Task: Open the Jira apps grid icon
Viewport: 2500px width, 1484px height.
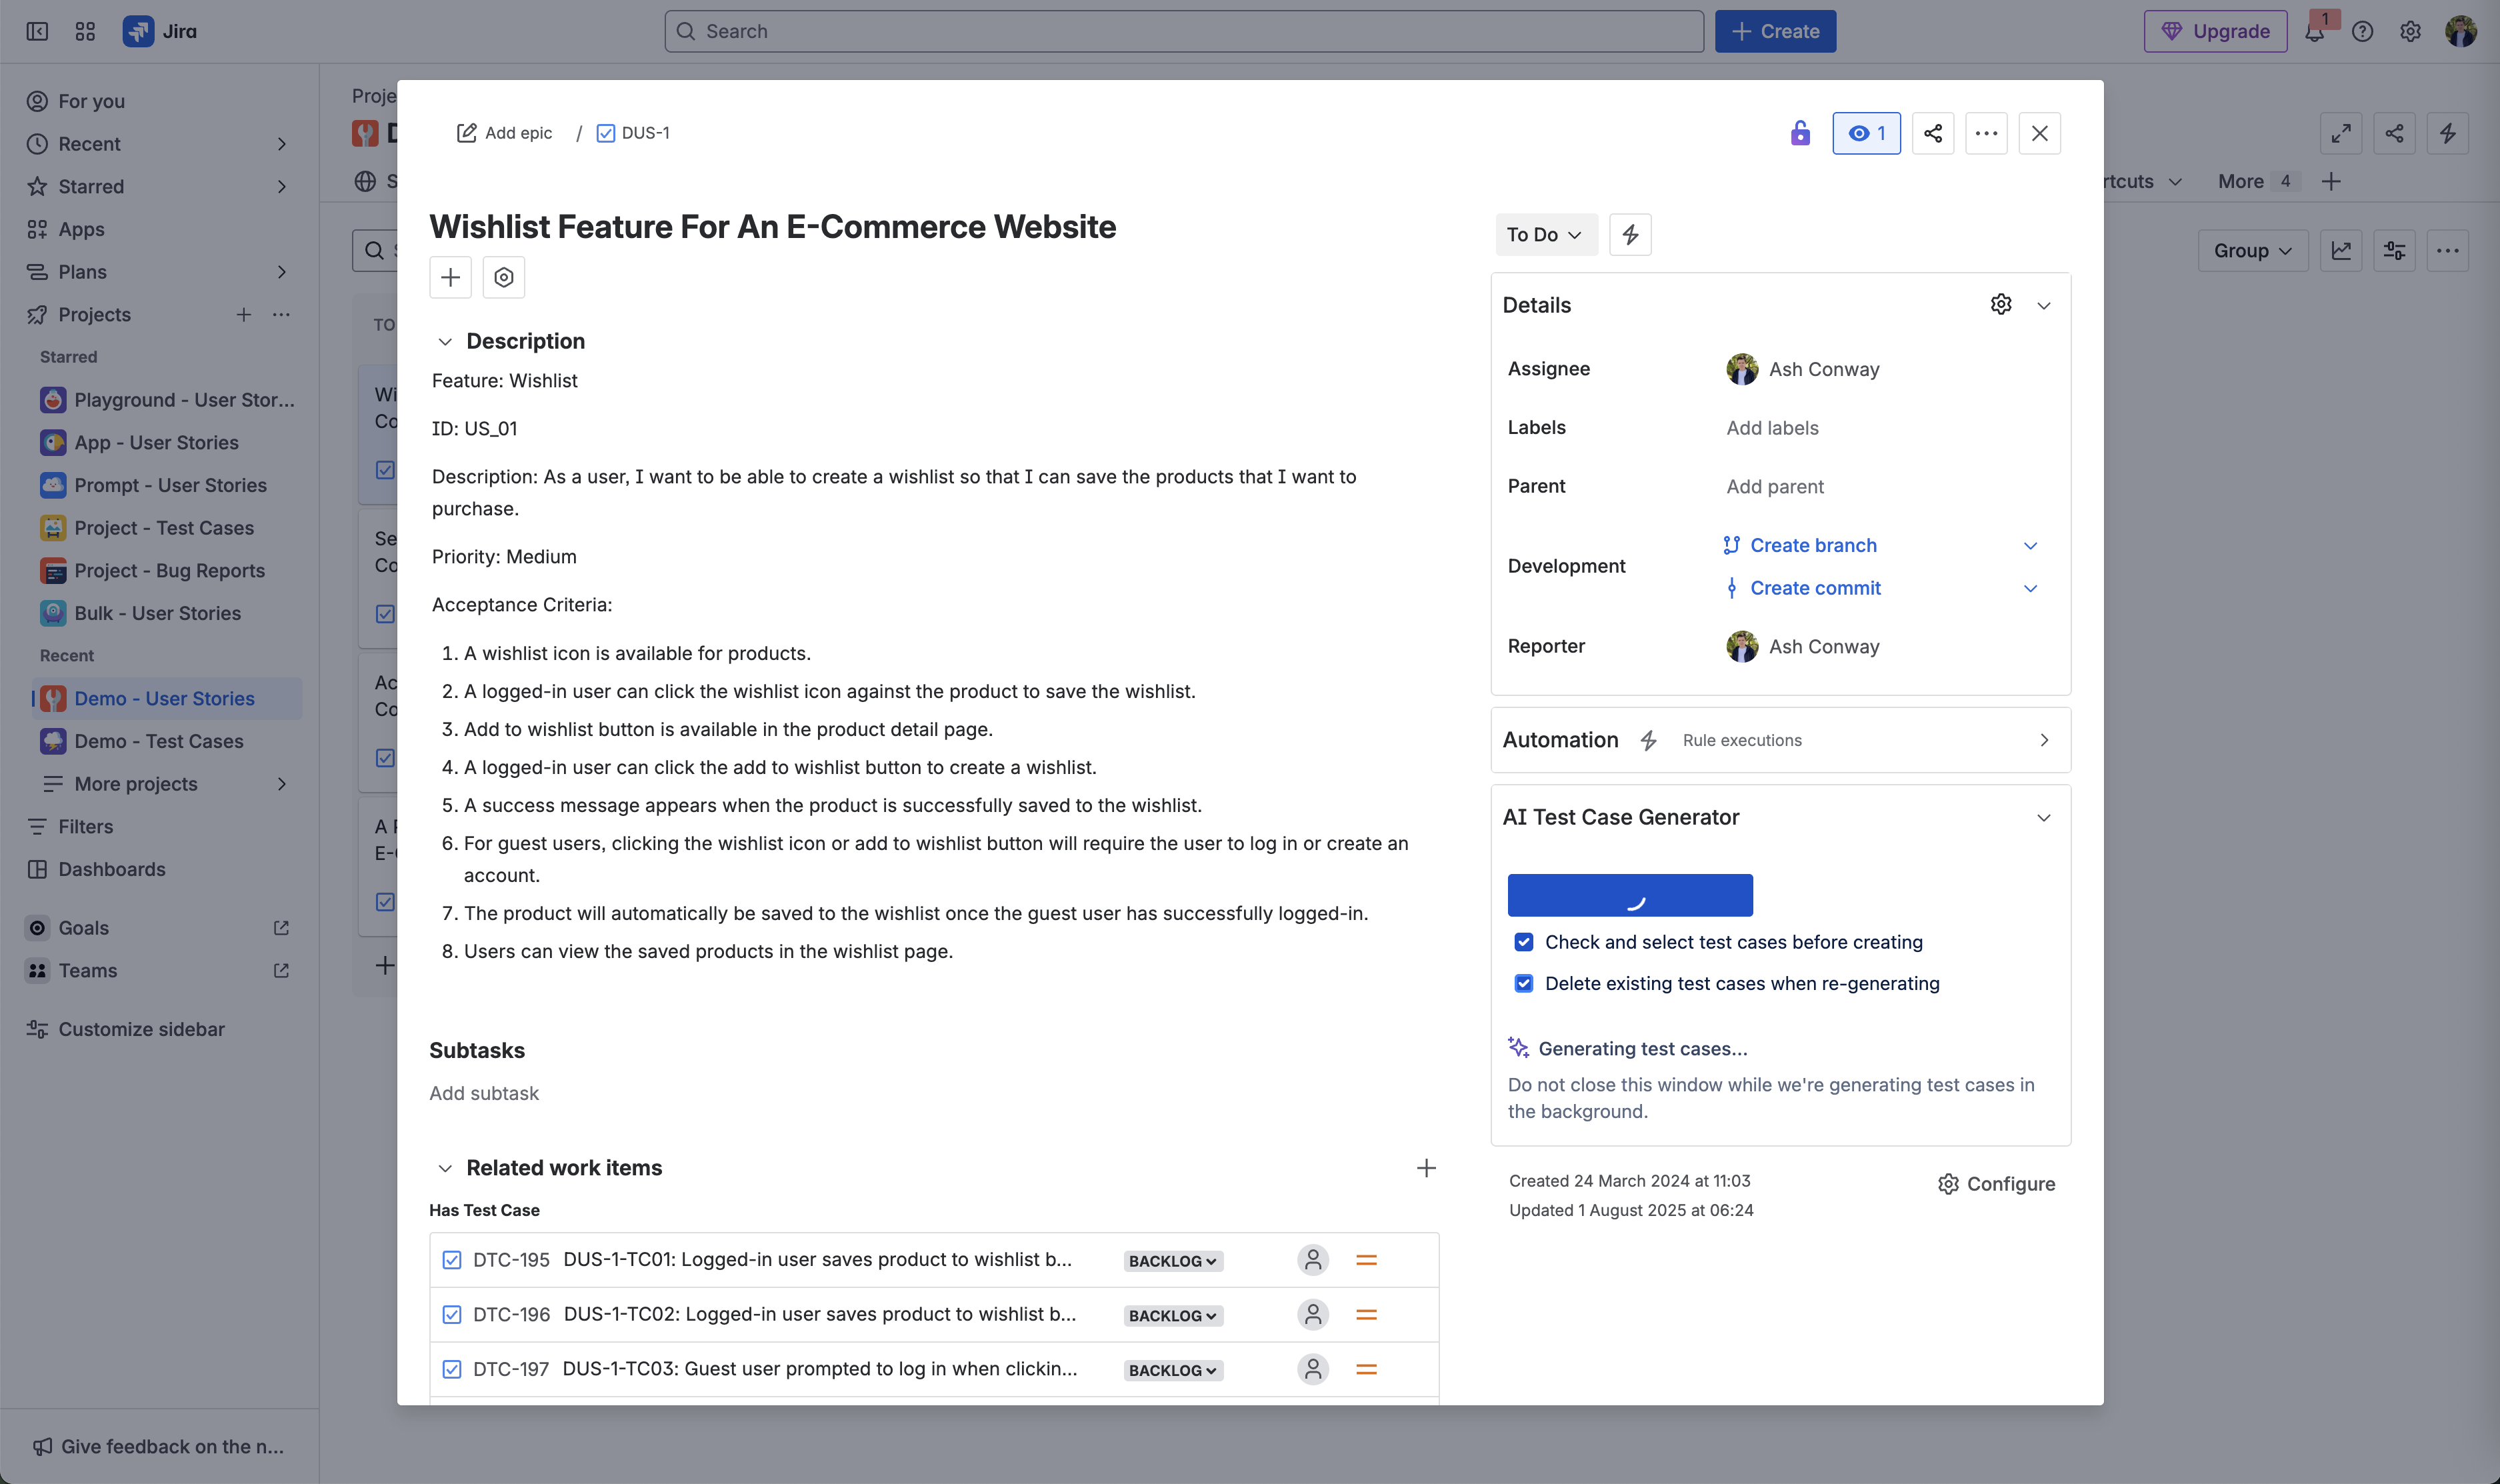Action: [84, 31]
